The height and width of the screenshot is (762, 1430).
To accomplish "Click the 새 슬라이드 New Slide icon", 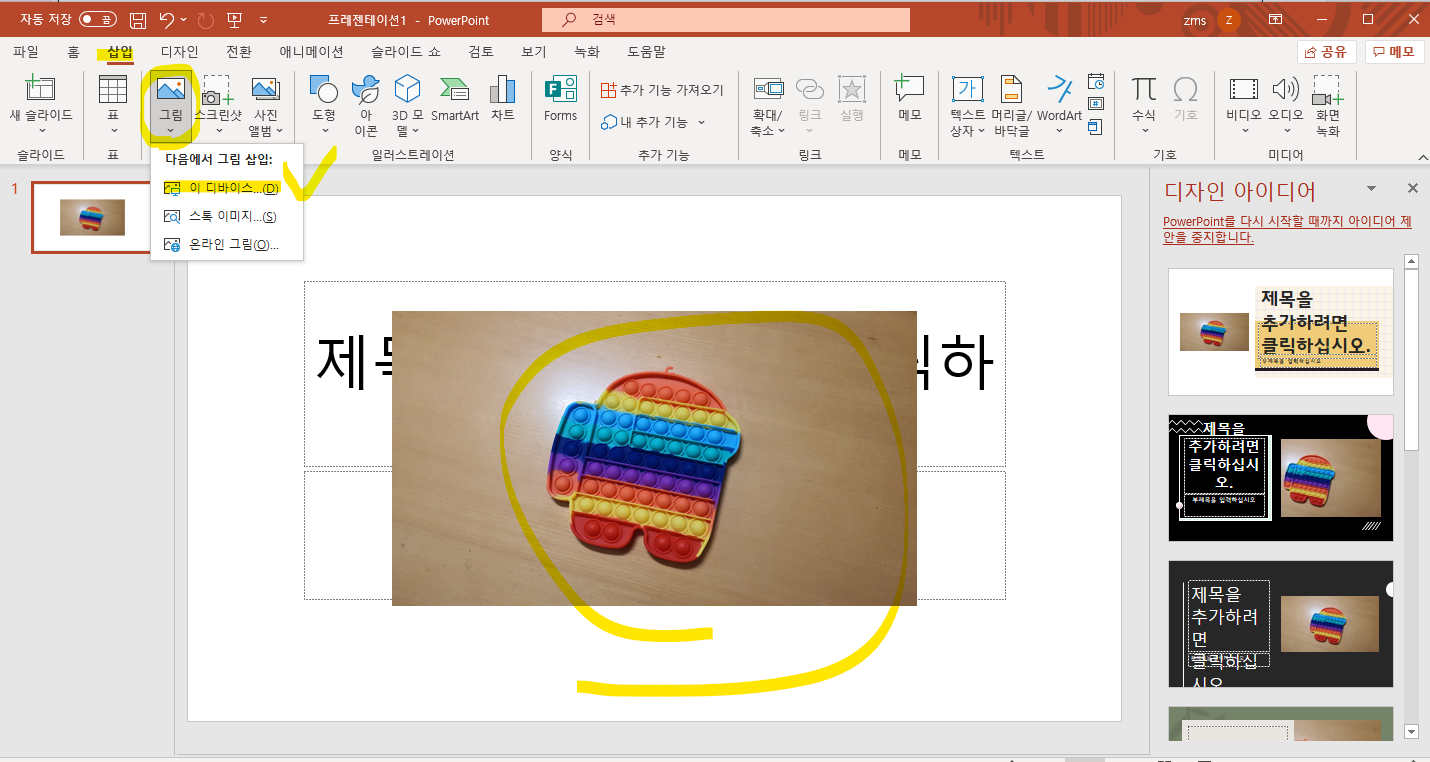I will point(41,89).
